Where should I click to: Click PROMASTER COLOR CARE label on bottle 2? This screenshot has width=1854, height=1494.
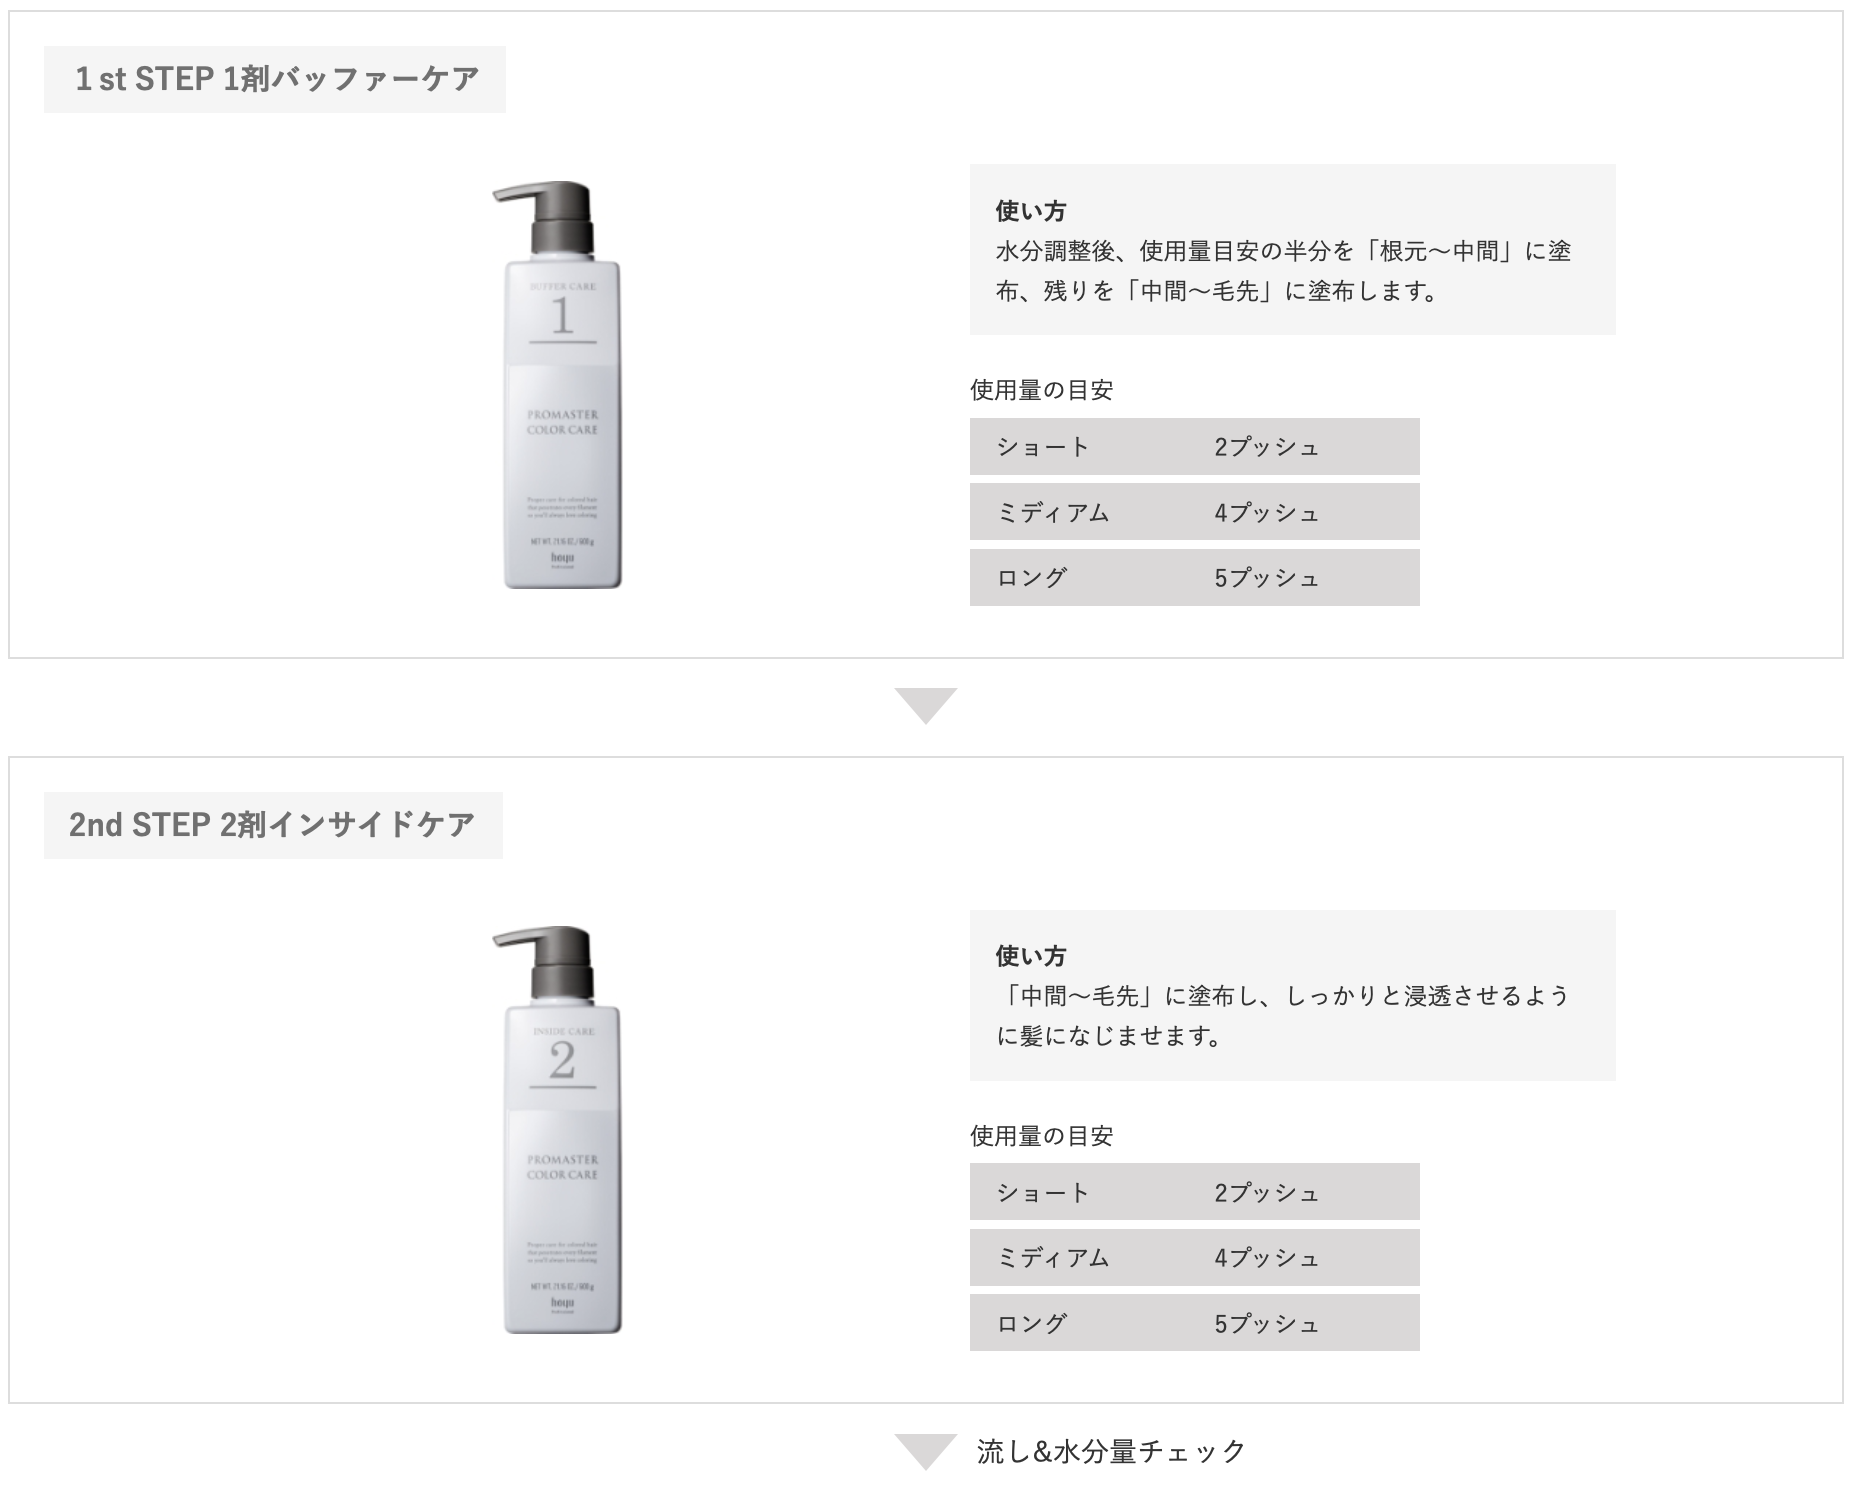562,1167
